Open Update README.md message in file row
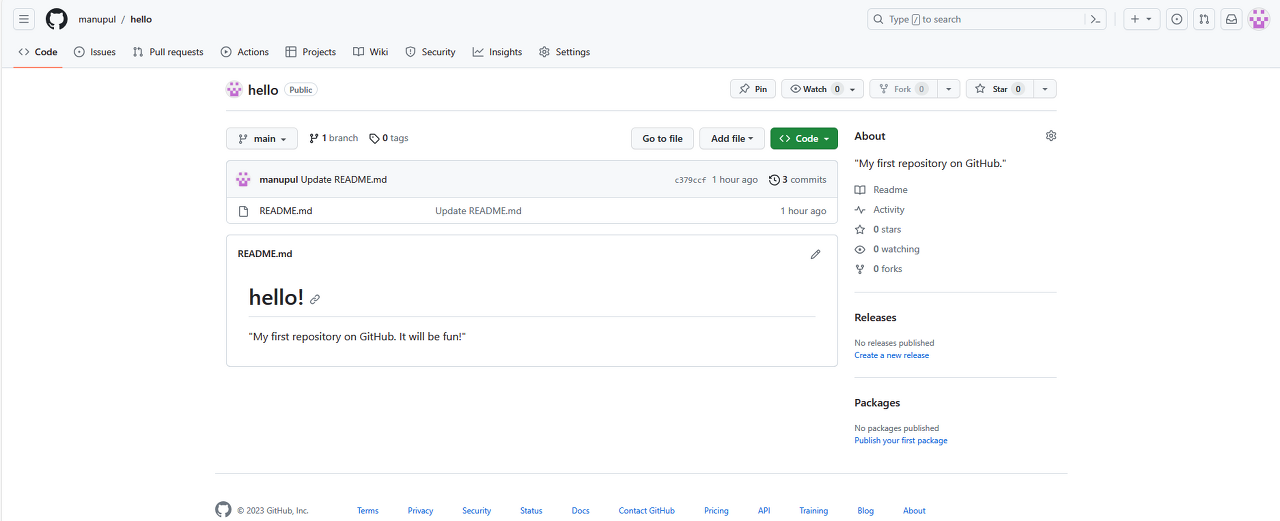This screenshot has height=521, width=1280. [478, 211]
